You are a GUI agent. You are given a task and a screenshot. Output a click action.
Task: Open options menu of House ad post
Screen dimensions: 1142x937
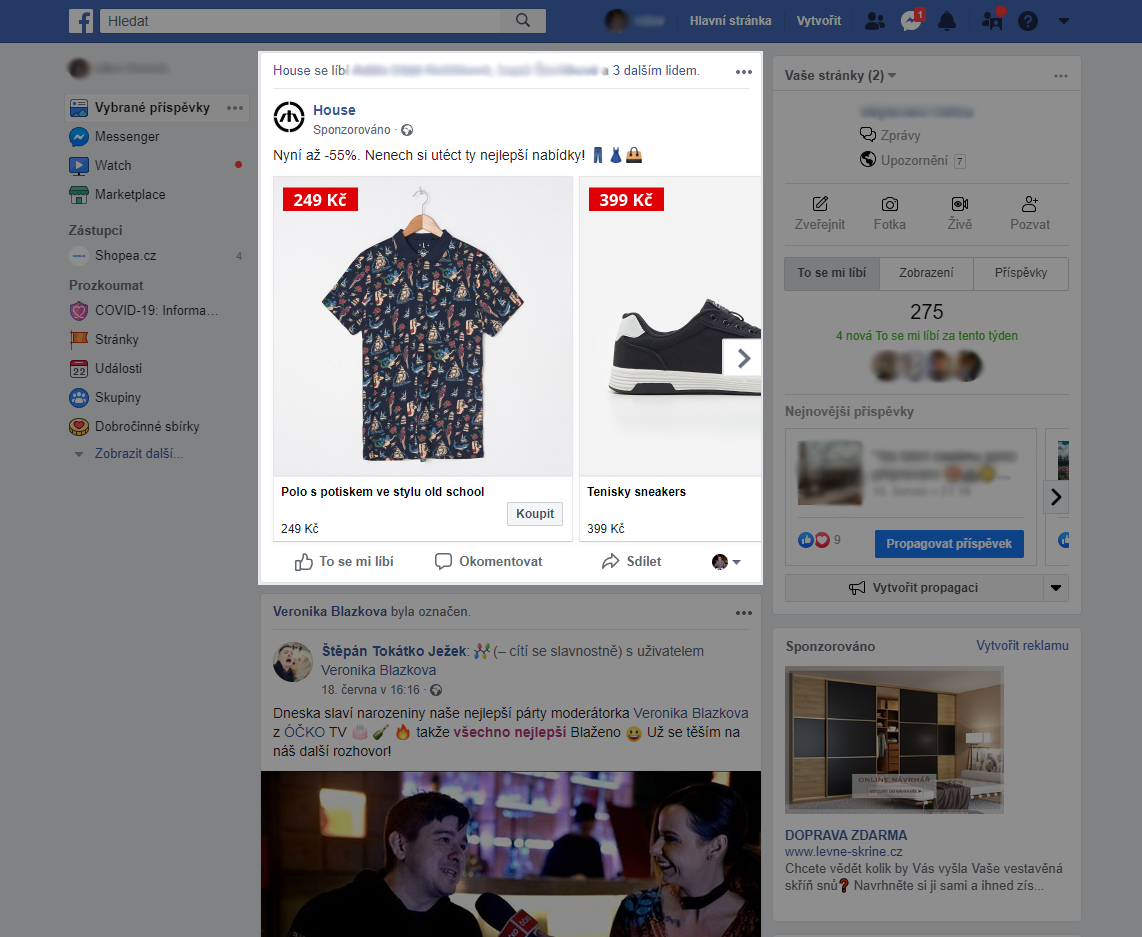(744, 71)
